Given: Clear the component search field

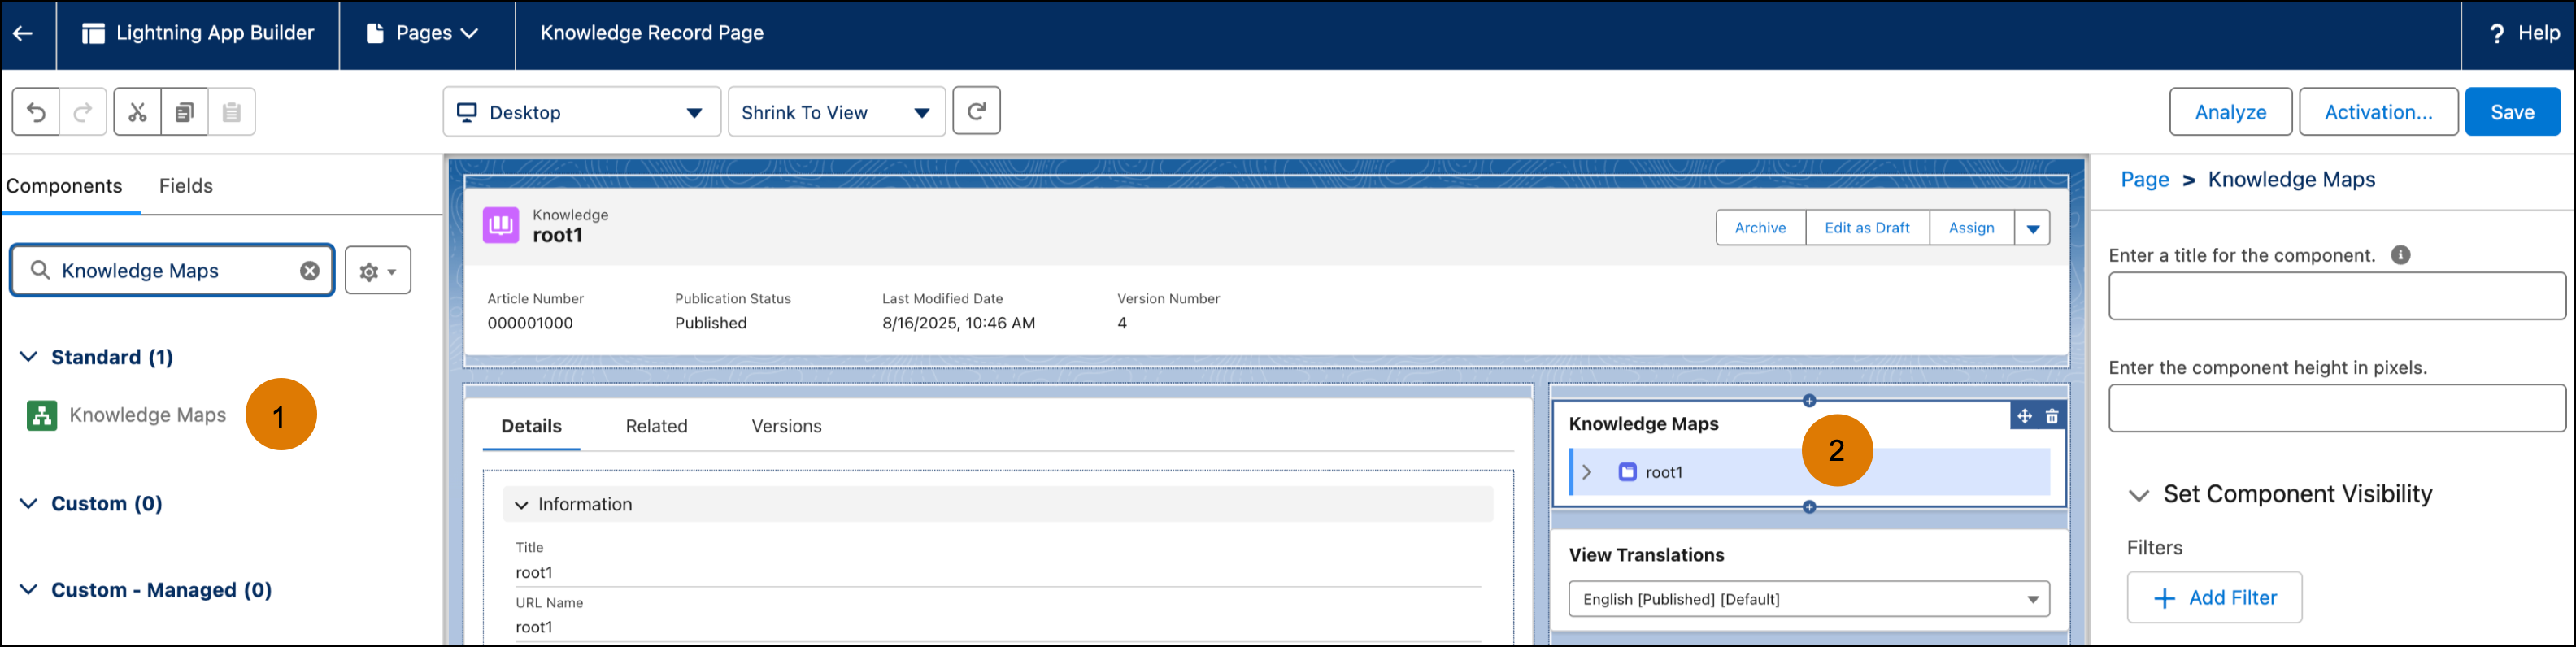Looking at the screenshot, I should (x=310, y=271).
